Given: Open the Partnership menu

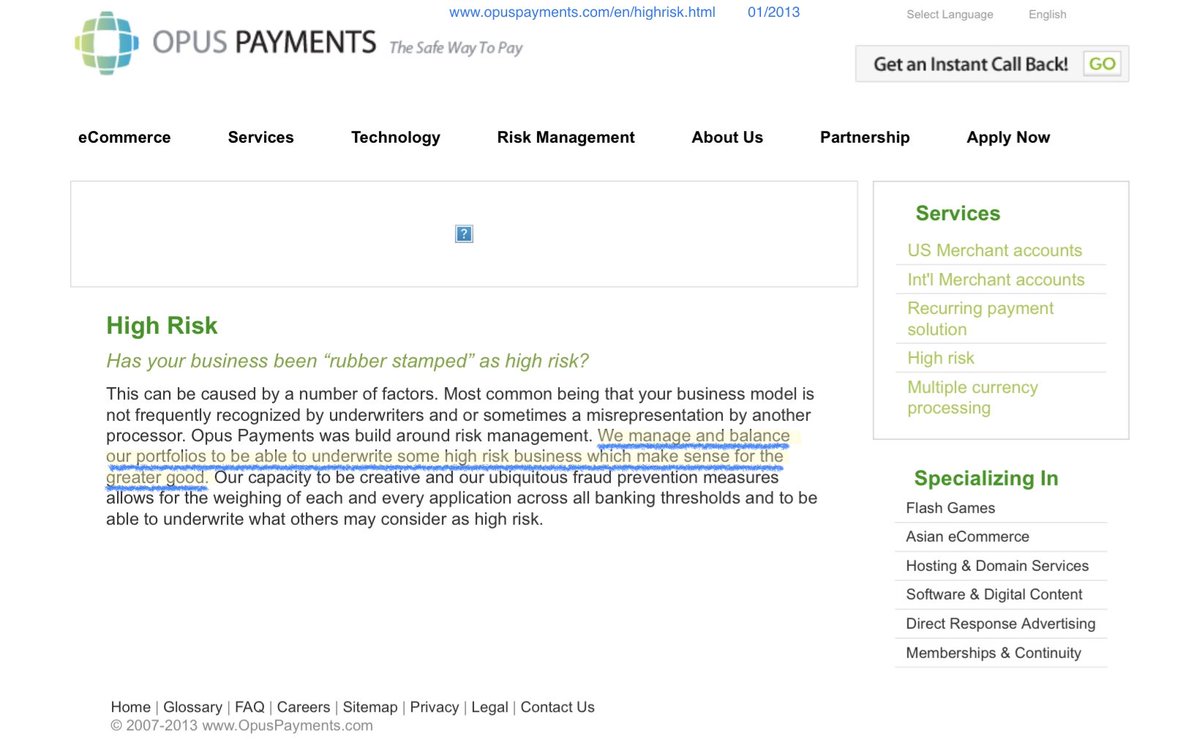Looking at the screenshot, I should tap(865, 138).
